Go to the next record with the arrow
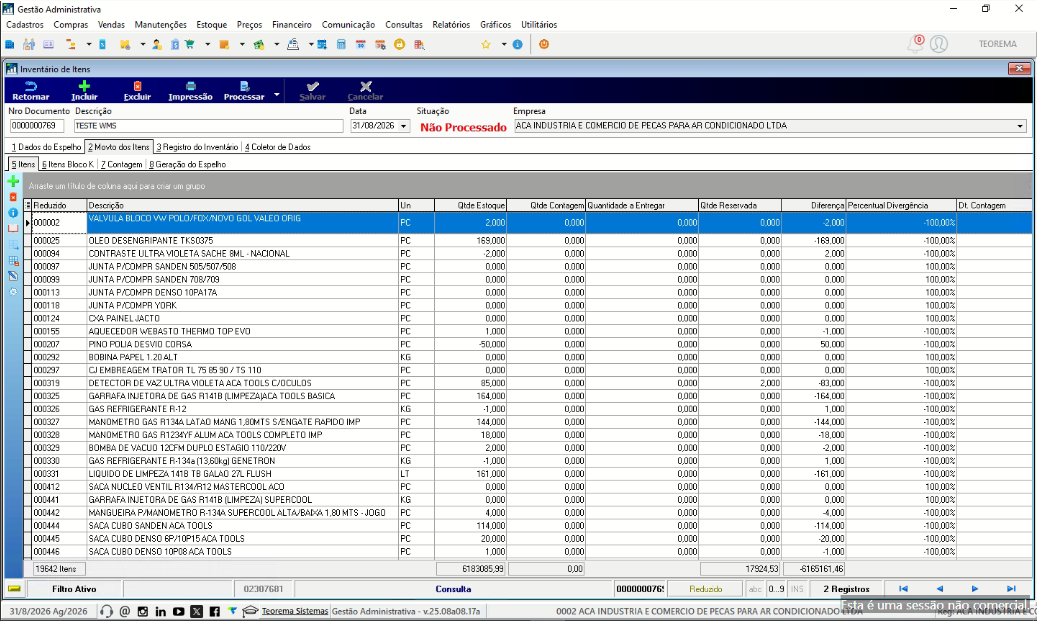The height and width of the screenshot is (621, 1037). click(x=975, y=589)
